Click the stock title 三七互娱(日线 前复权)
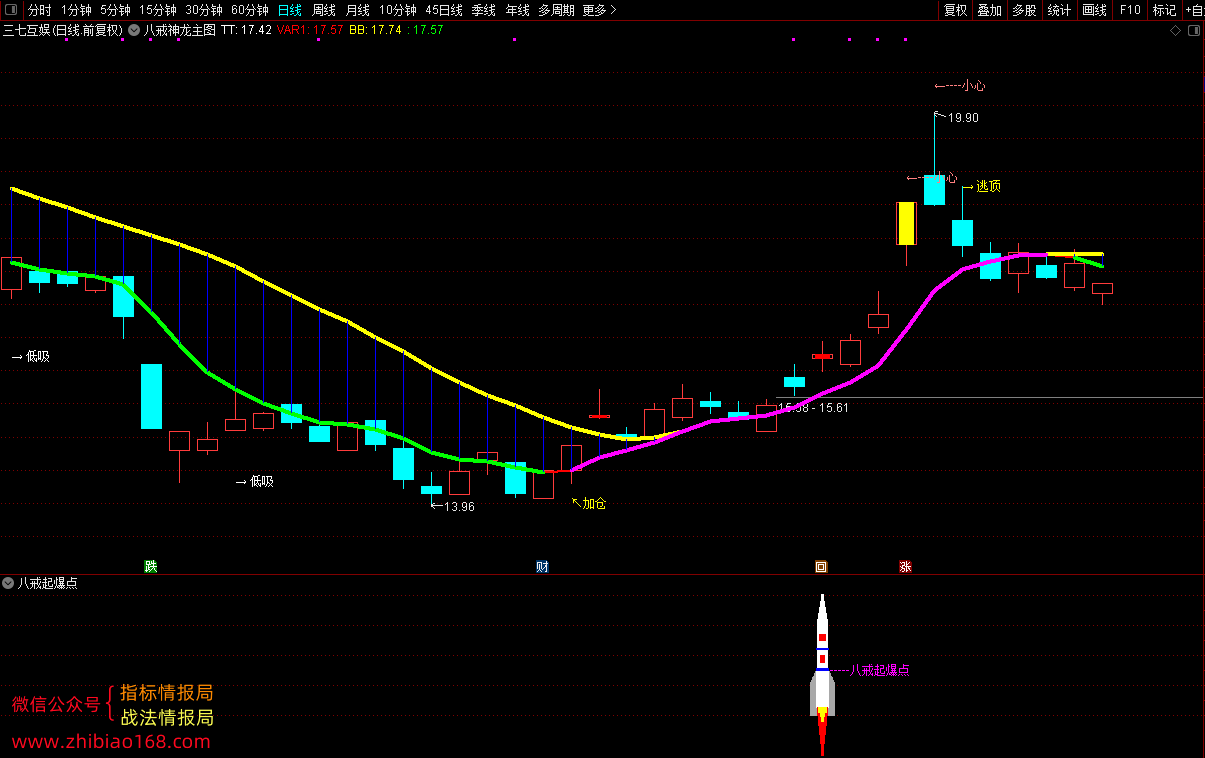 pyautogui.click(x=63, y=30)
